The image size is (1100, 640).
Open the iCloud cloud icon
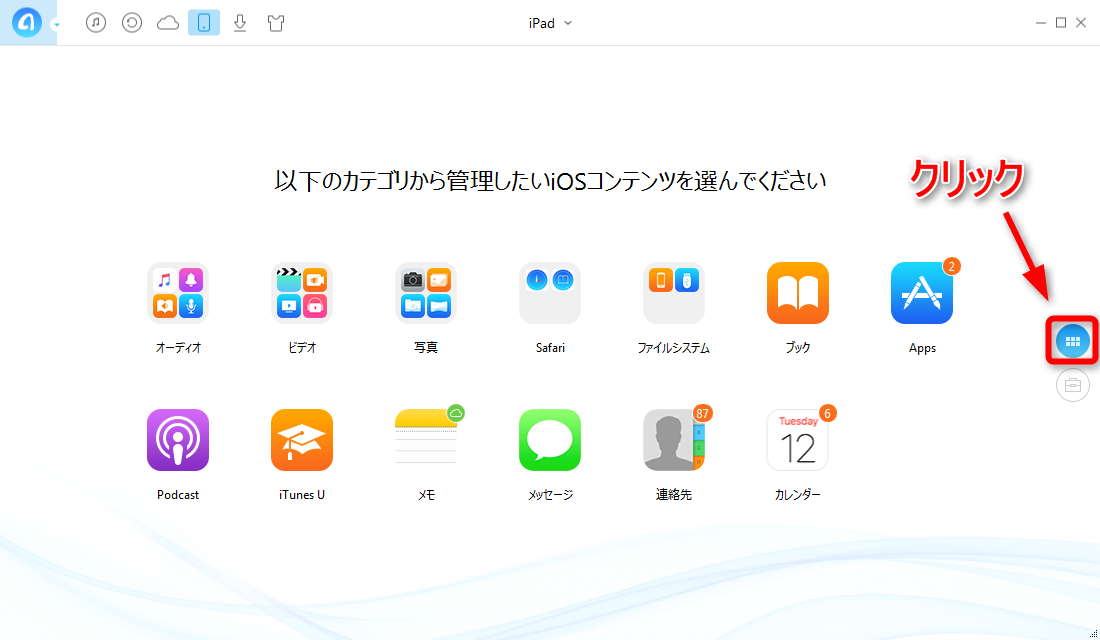pyautogui.click(x=168, y=23)
